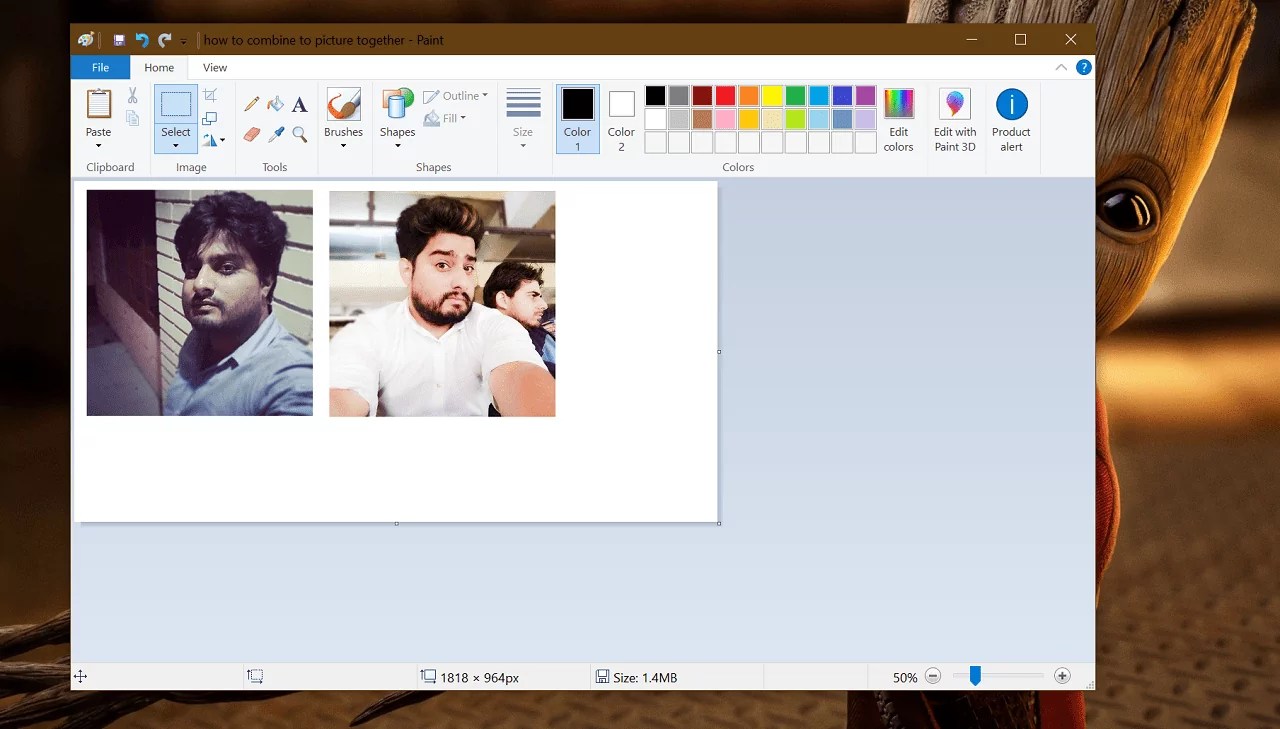1280x729 pixels.
Task: Choose the Text tool
Action: coord(300,104)
